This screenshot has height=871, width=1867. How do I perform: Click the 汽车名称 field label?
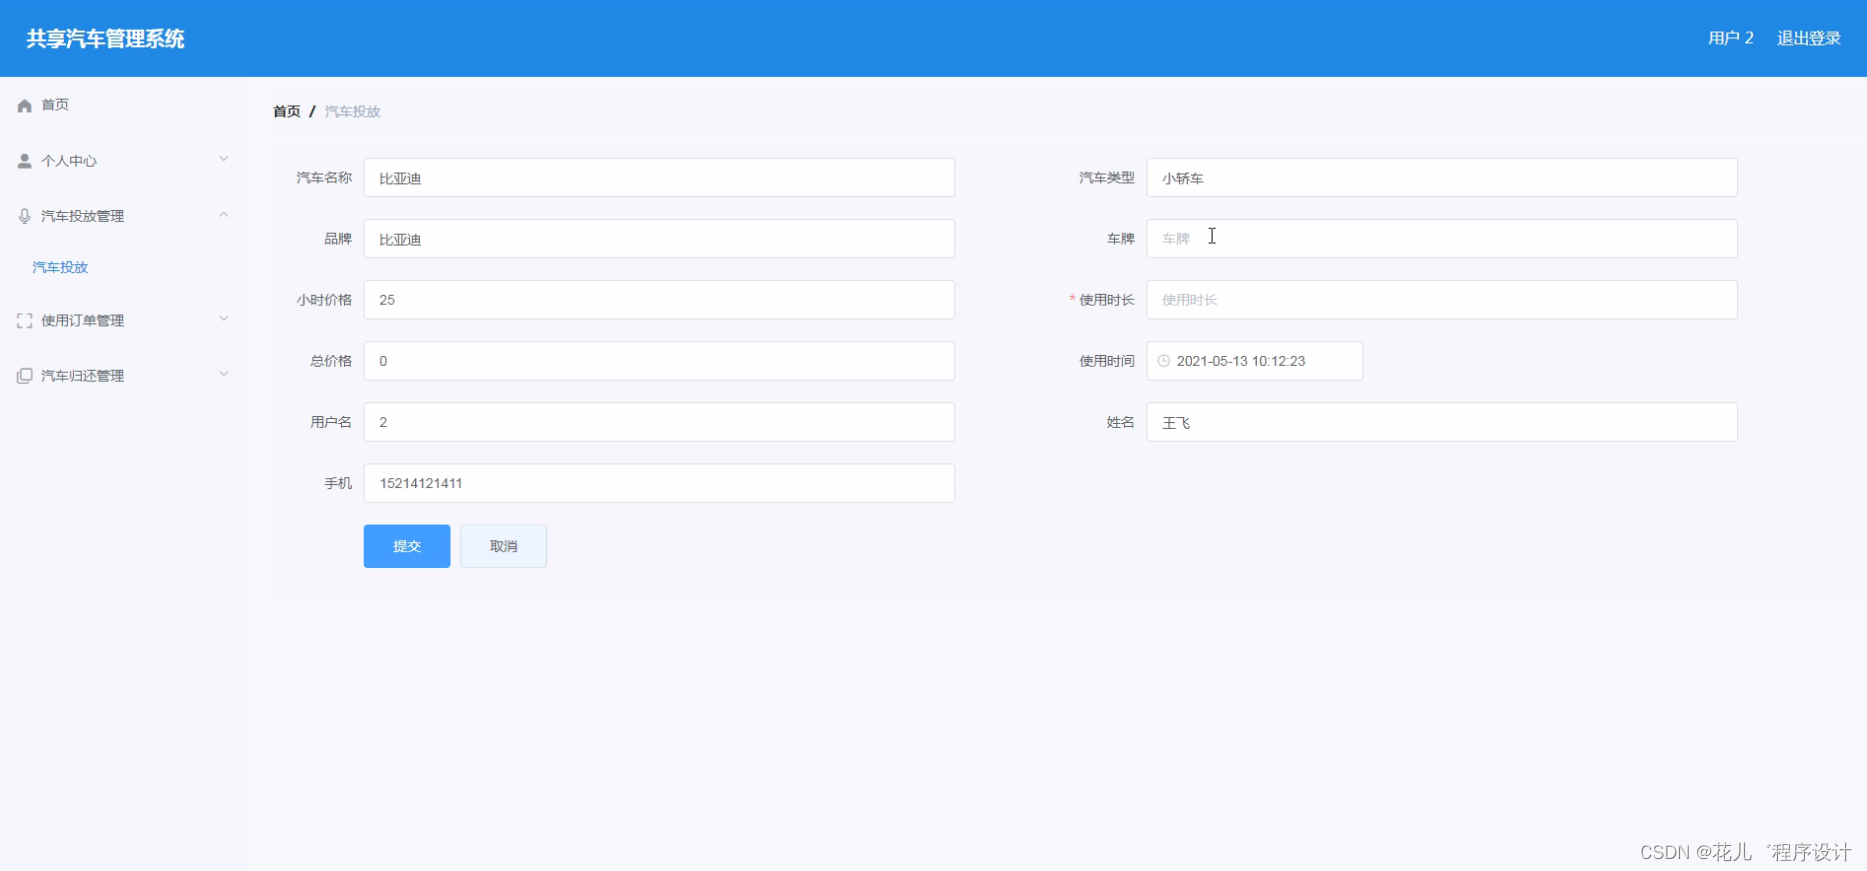(x=324, y=178)
